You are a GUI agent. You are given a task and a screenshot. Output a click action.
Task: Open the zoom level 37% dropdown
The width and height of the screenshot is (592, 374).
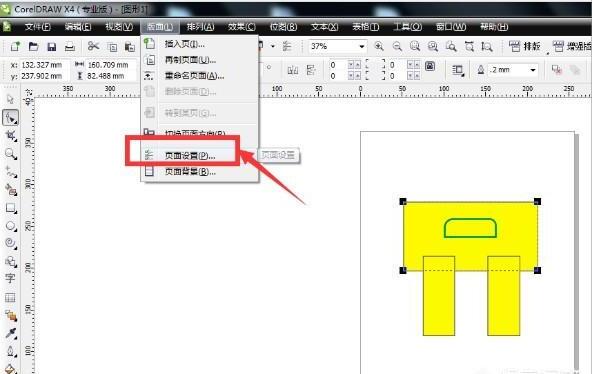coord(361,46)
